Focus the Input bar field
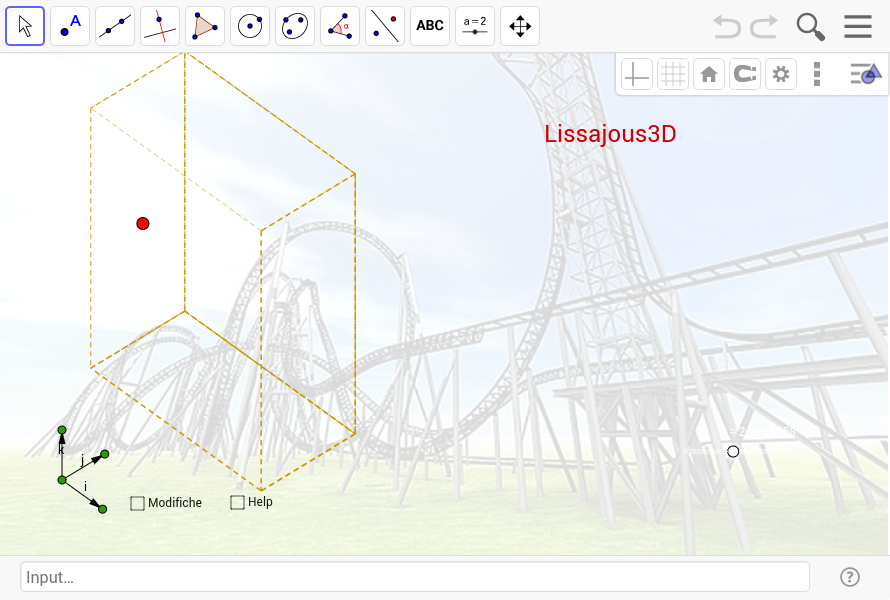The height and width of the screenshot is (600, 890). [415, 577]
